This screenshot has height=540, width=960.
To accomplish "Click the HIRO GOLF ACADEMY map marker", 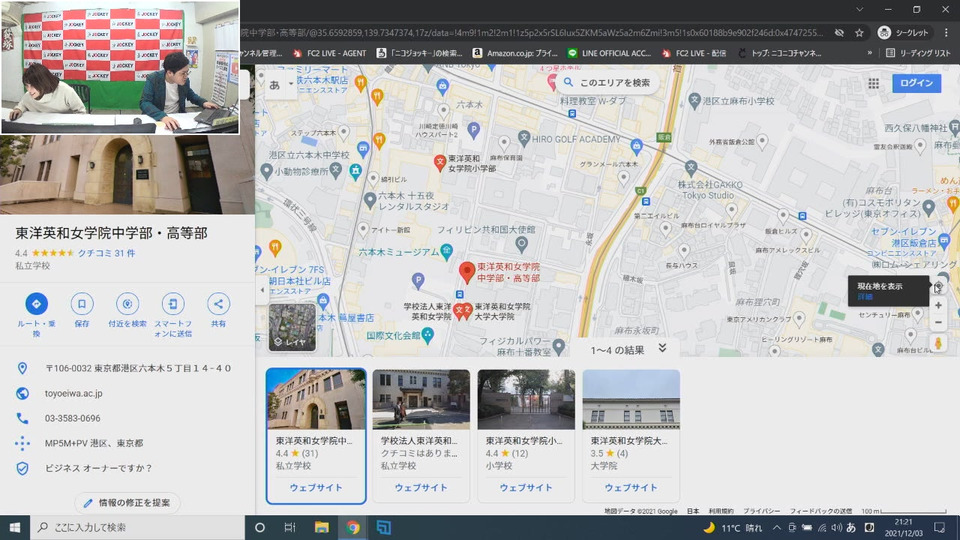I will (x=523, y=138).
